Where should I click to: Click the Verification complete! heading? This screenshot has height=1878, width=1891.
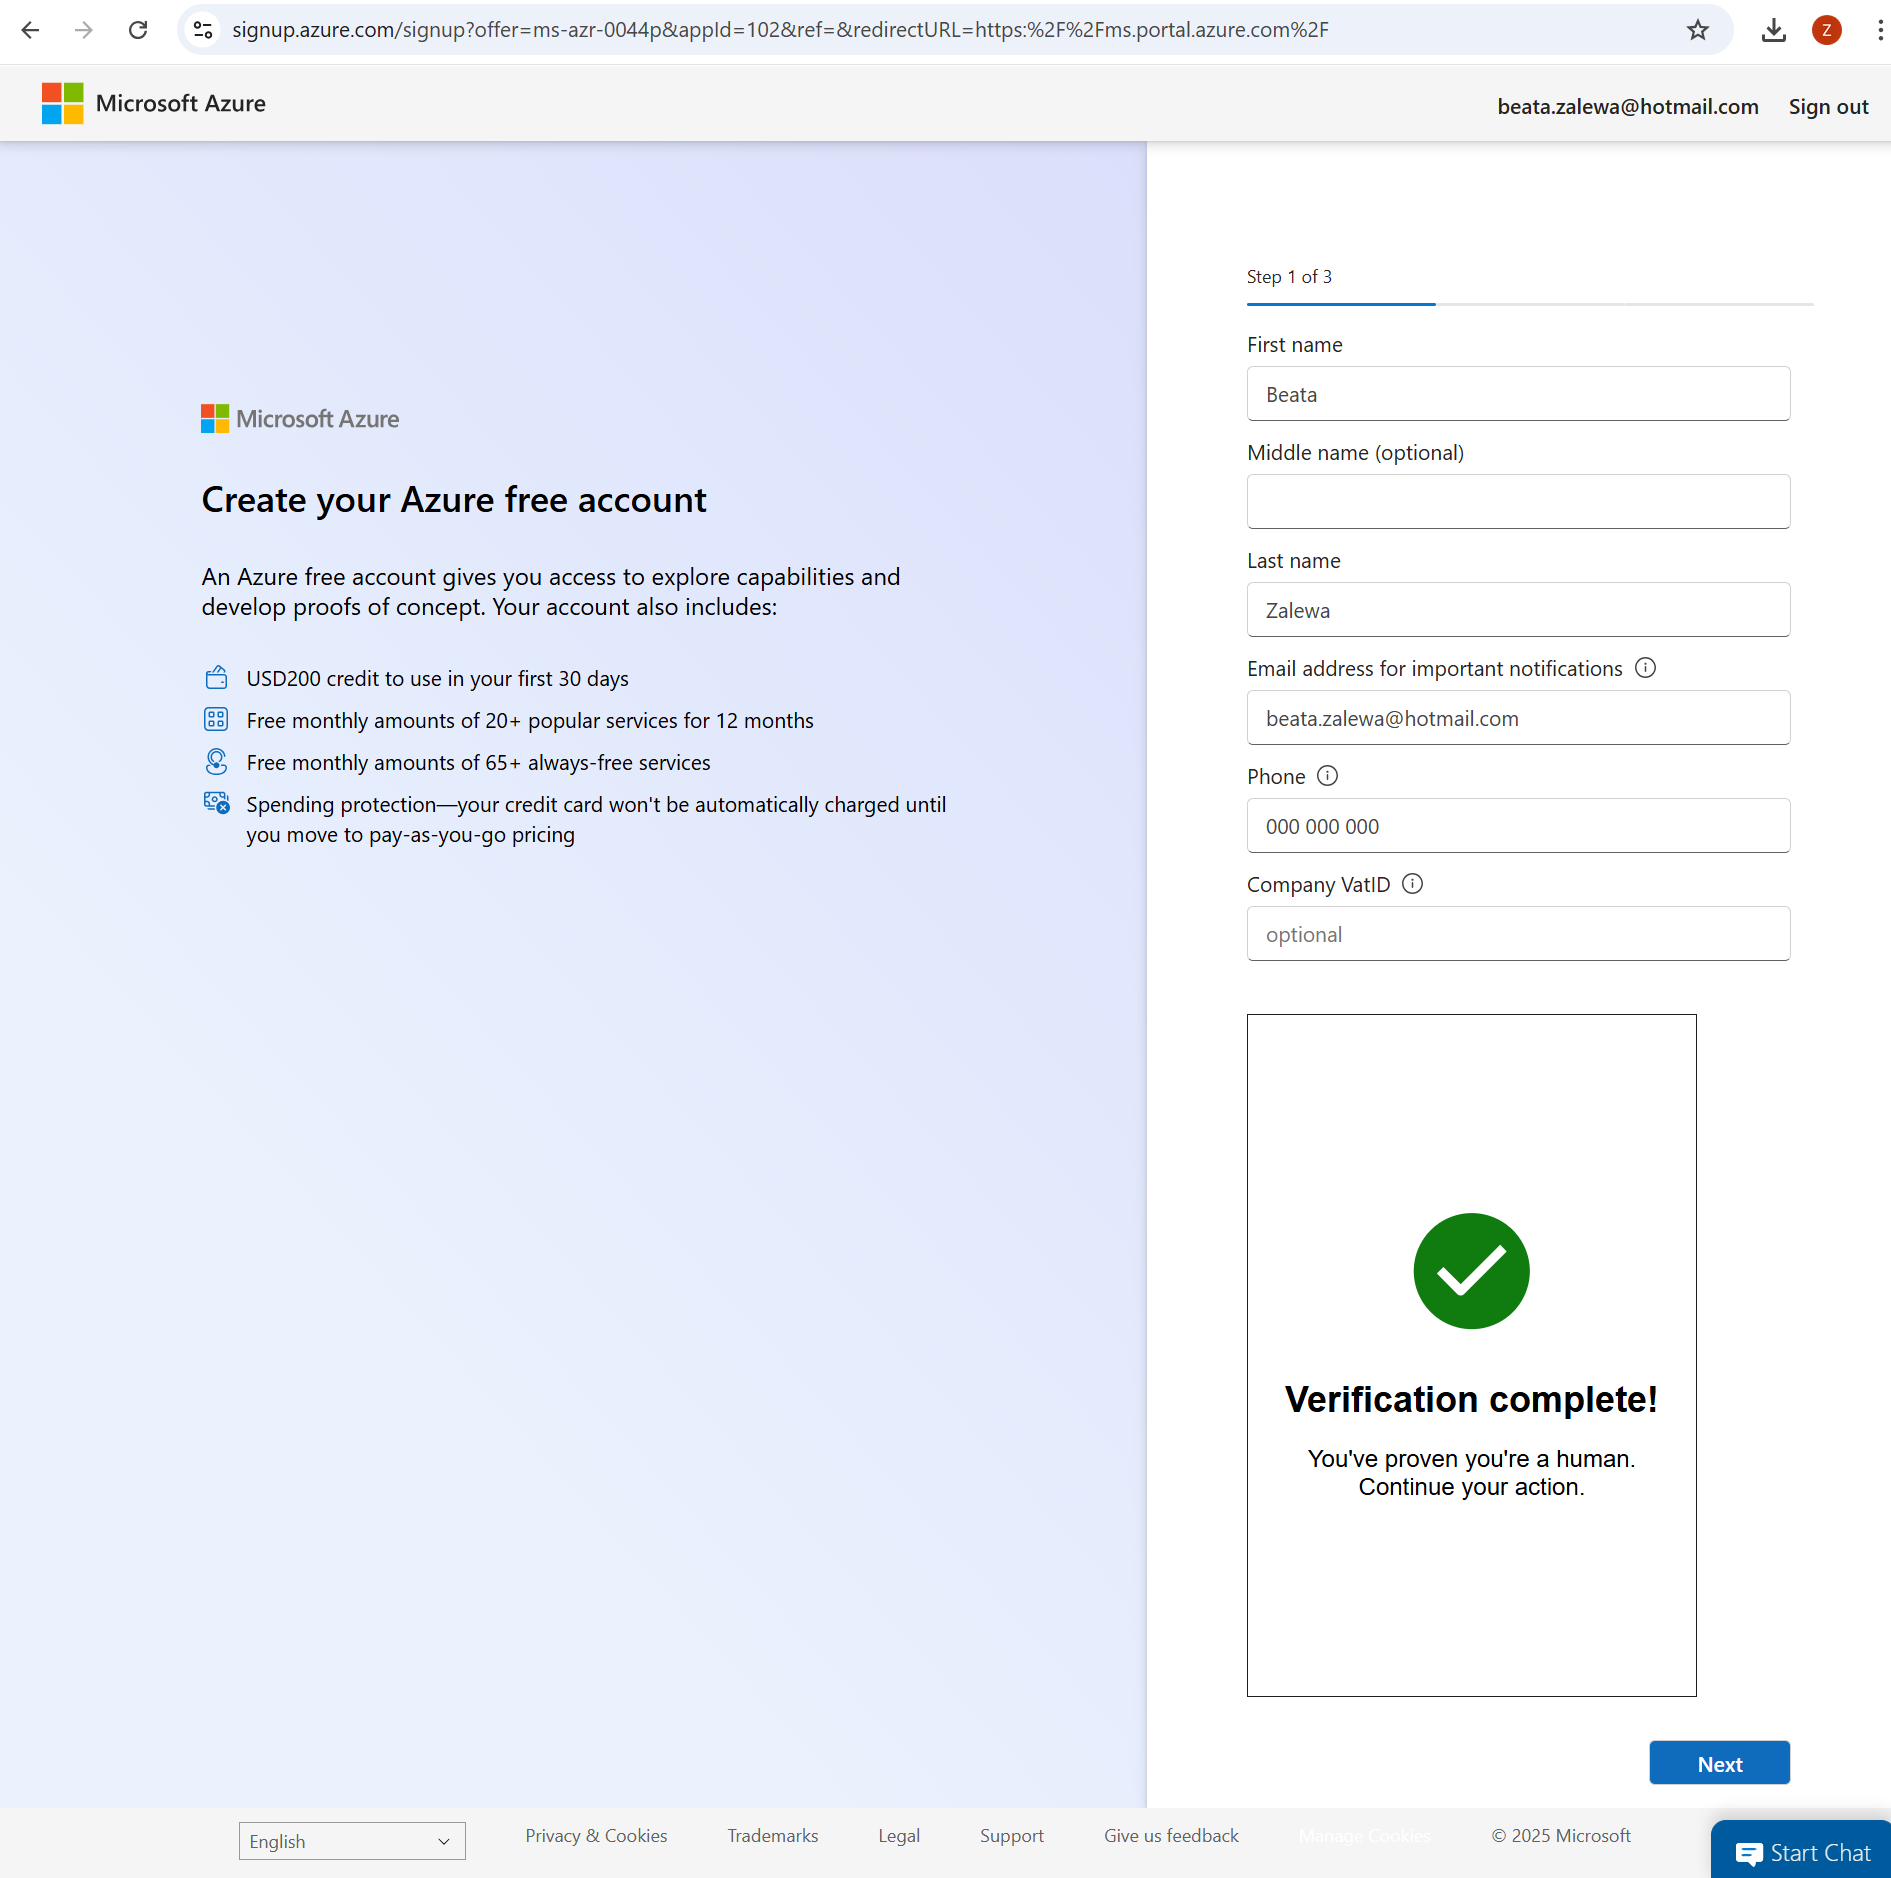[1471, 1399]
